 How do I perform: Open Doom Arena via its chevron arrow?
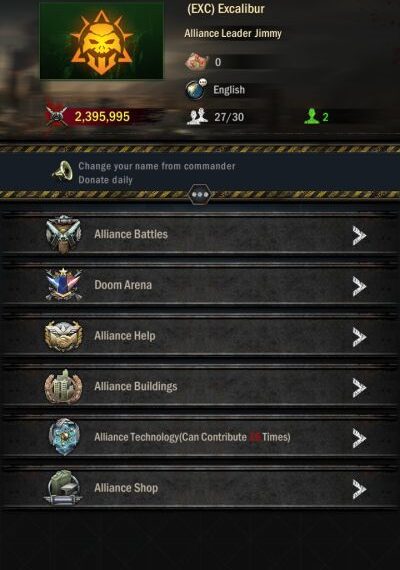[x=359, y=286]
